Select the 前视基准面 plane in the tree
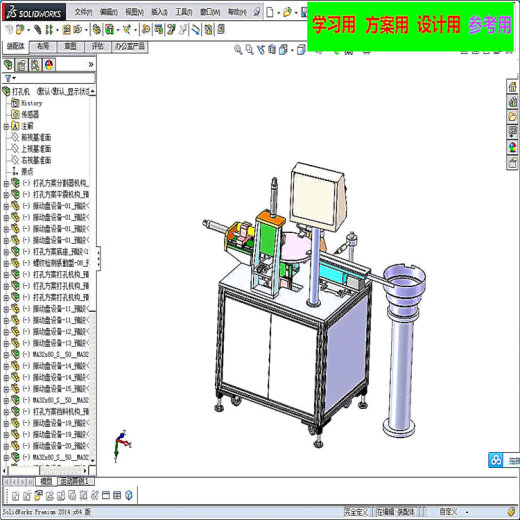 36,138
